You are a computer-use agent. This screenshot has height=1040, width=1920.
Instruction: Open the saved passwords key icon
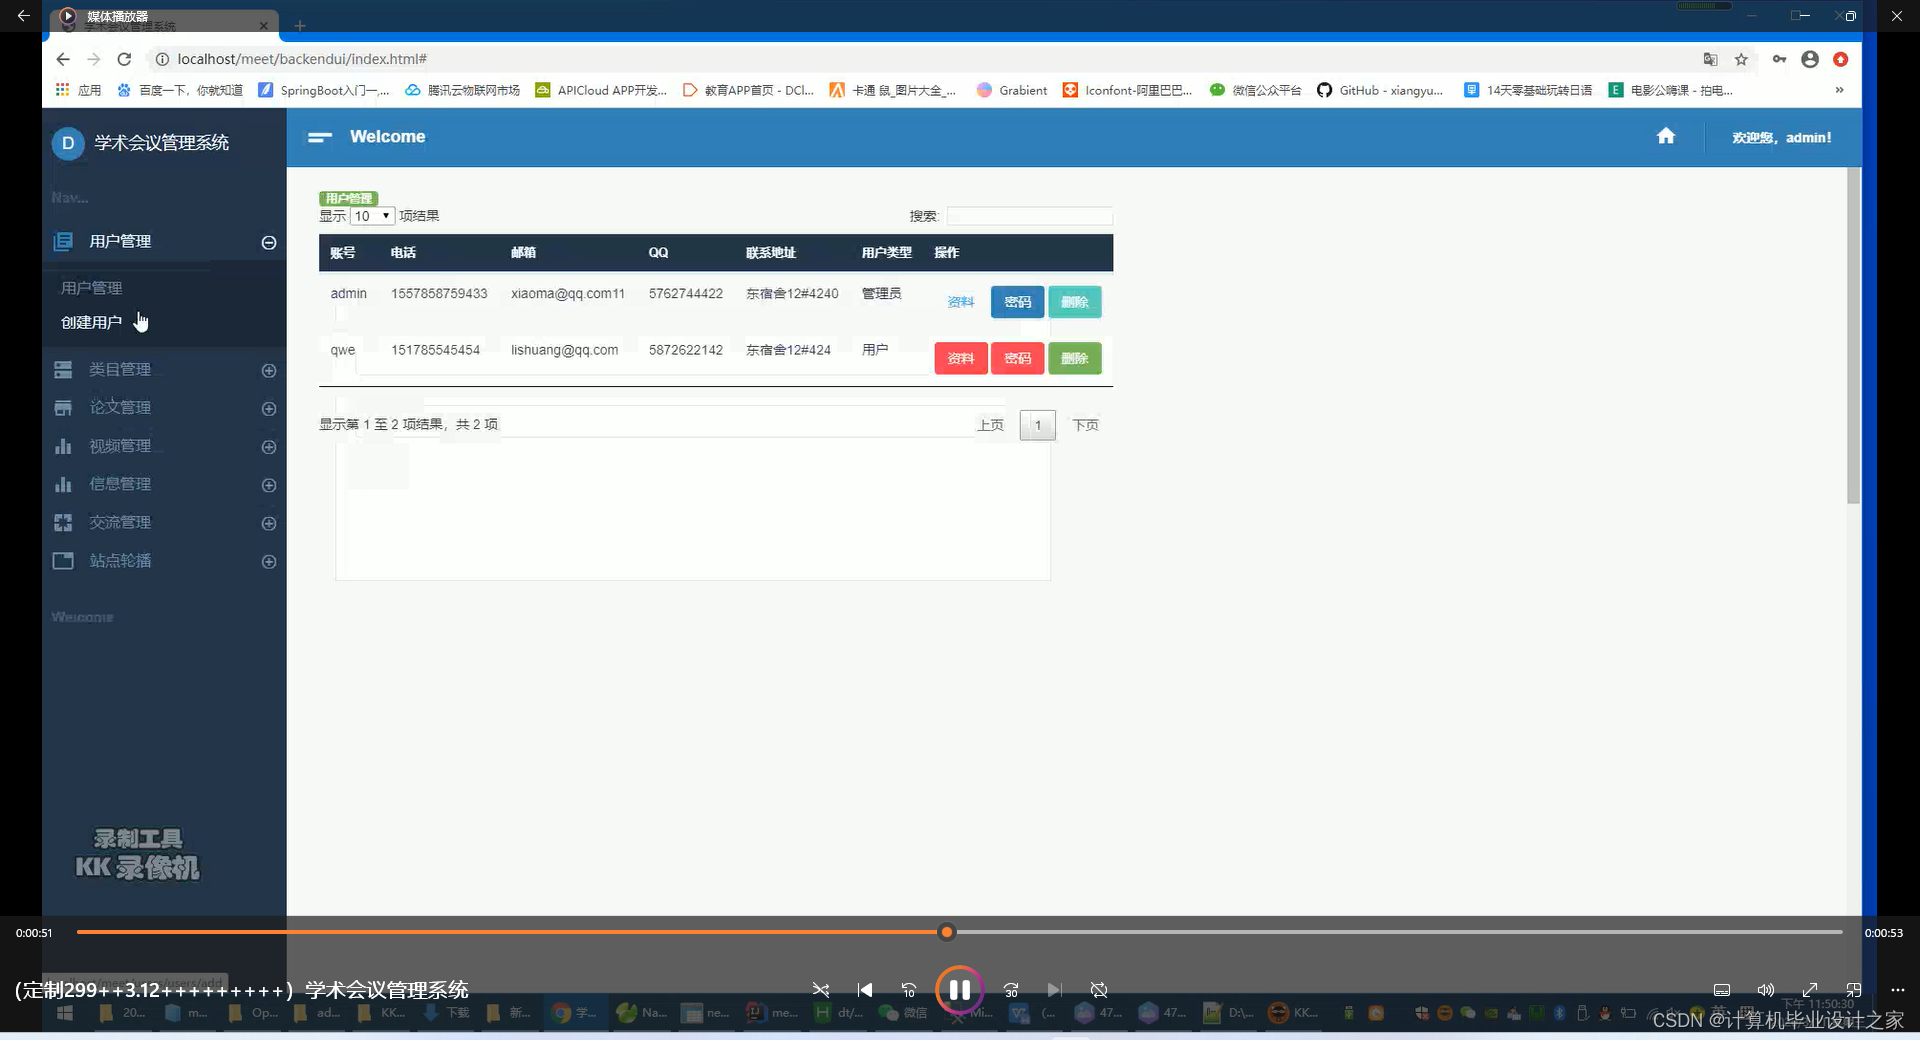click(x=1779, y=59)
